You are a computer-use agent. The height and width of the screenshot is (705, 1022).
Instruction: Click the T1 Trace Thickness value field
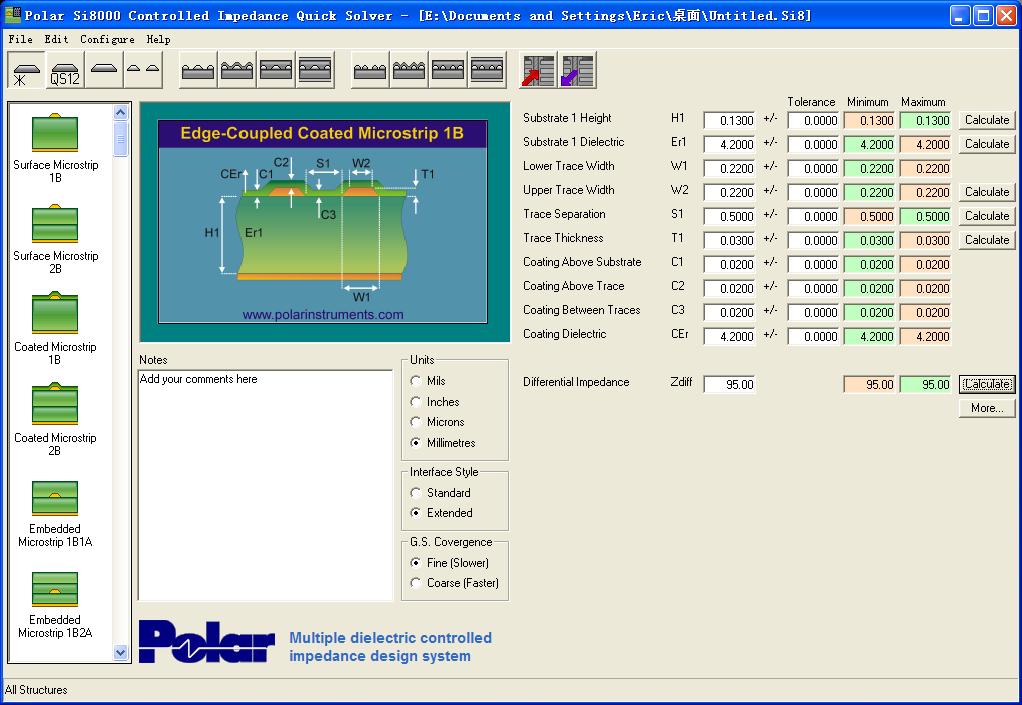coord(729,240)
